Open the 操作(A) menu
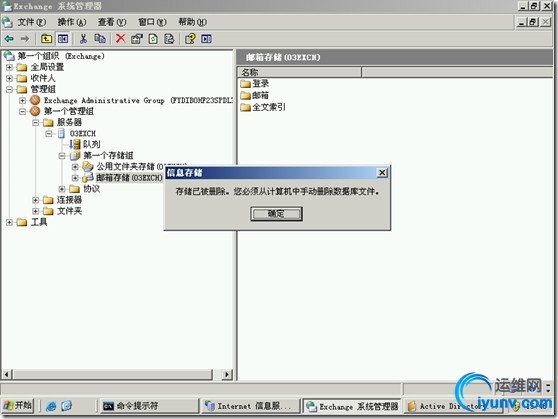Image resolution: width=558 pixels, height=419 pixels. pos(72,22)
